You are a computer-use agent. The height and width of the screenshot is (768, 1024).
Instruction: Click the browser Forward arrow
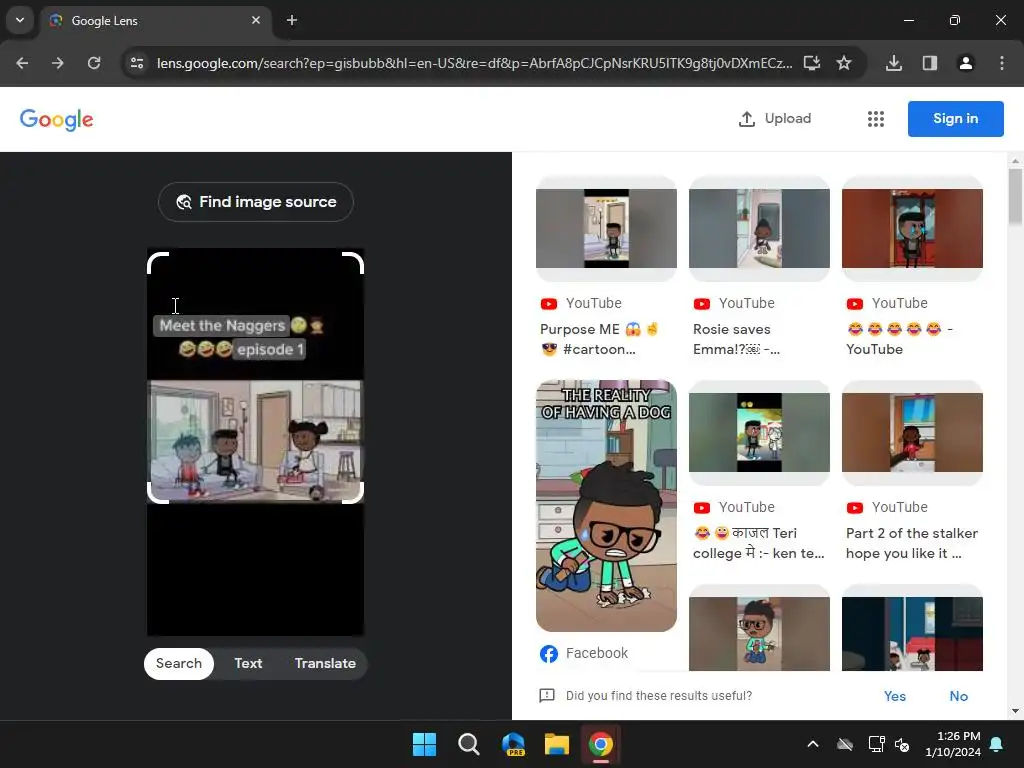tap(58, 63)
